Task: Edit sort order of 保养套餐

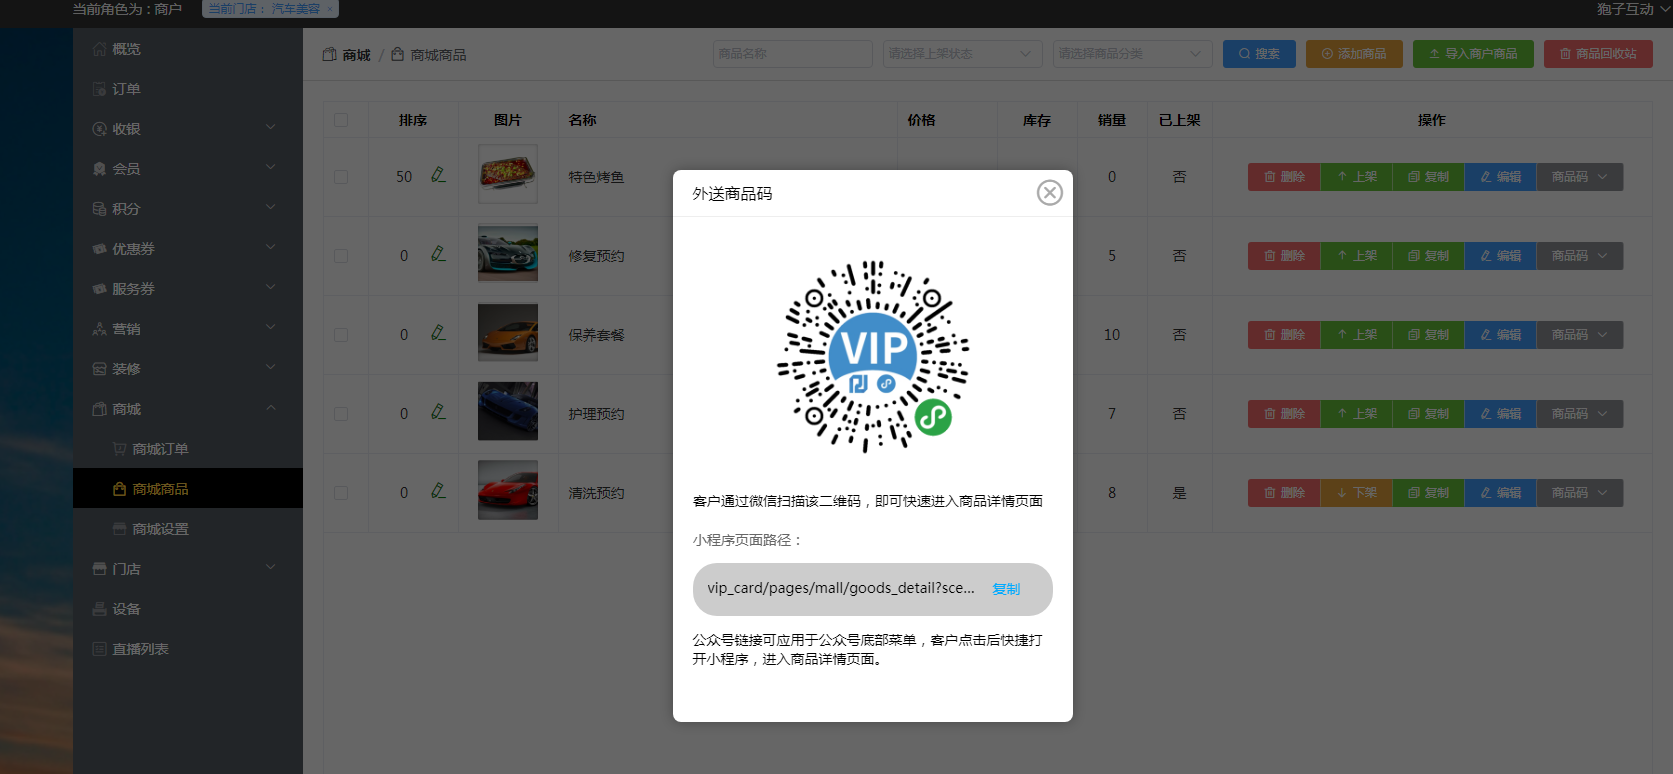Action: coord(438,333)
